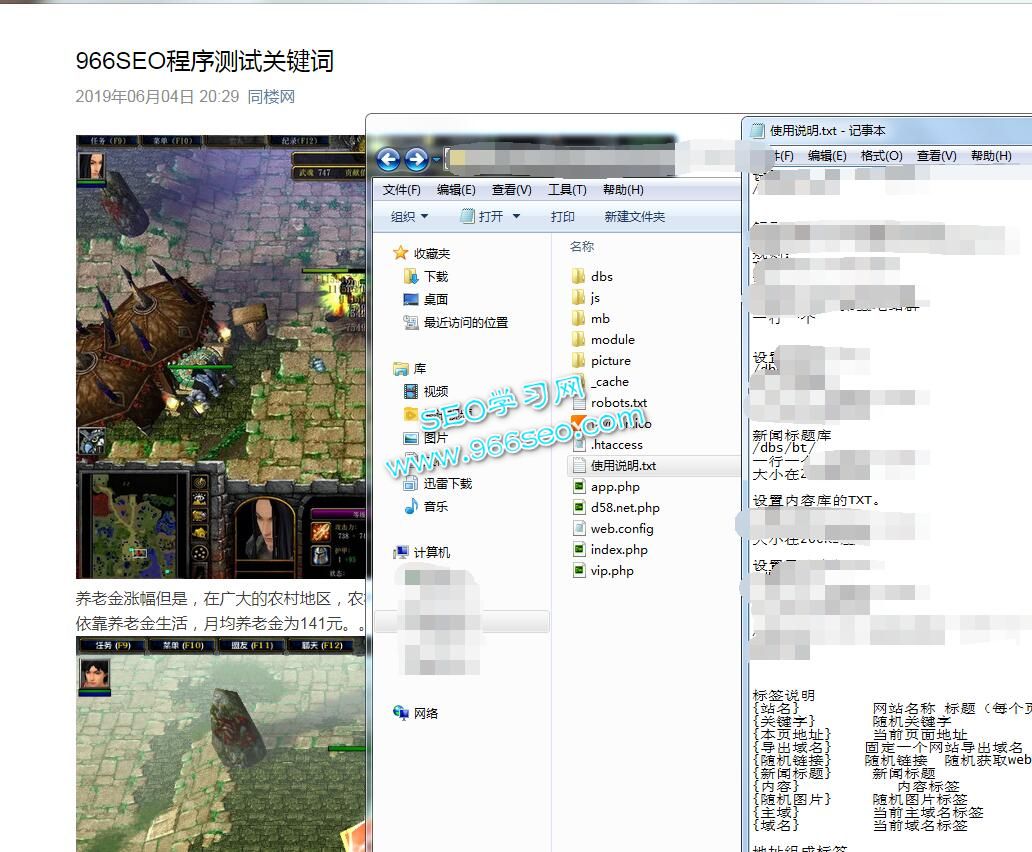This screenshot has height=852, width=1032.
Task: Select the dbs folder icon
Action: point(579,276)
